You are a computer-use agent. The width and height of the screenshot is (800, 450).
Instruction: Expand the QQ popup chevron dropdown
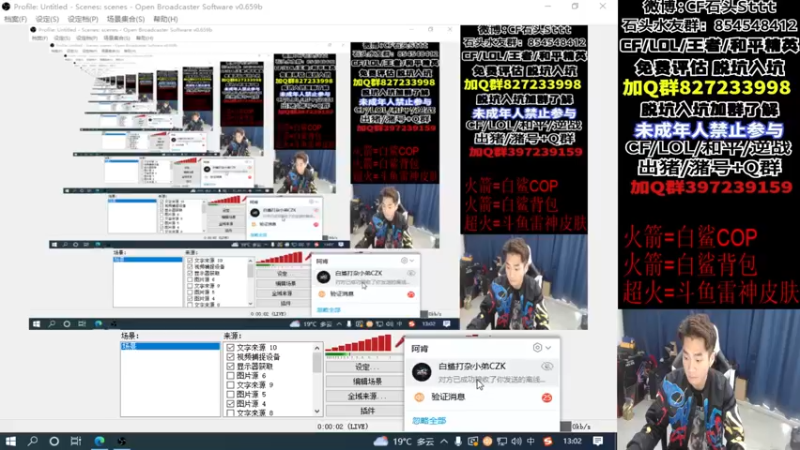(548, 348)
